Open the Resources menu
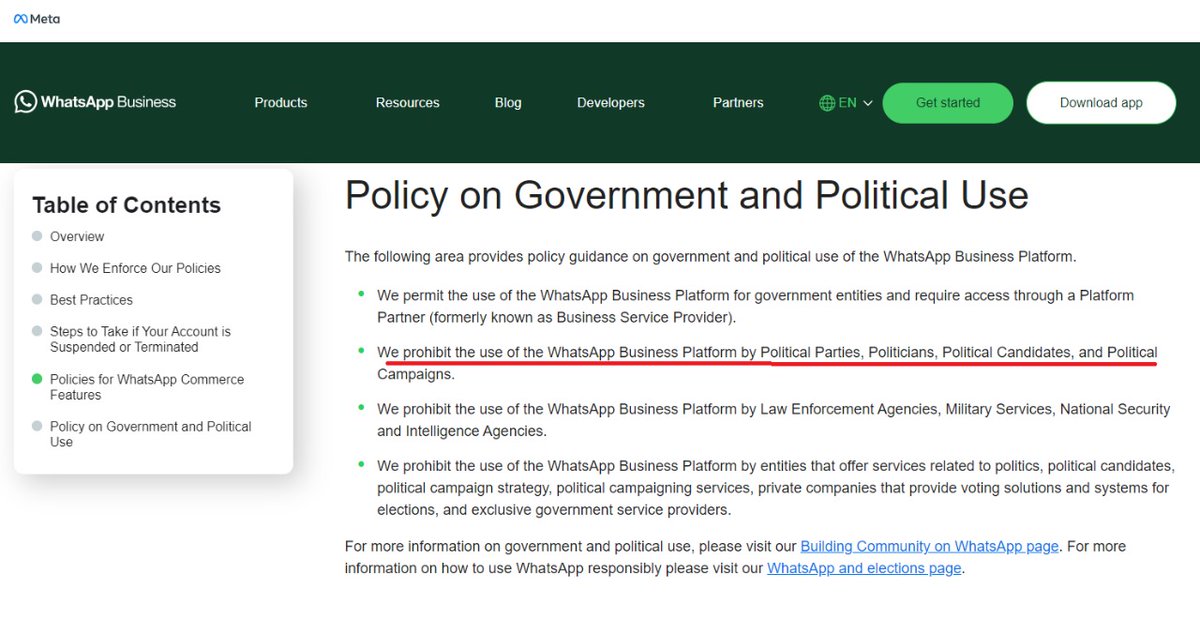The width and height of the screenshot is (1200, 634). click(408, 103)
